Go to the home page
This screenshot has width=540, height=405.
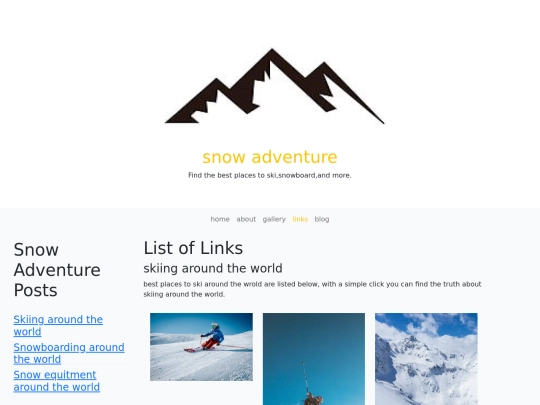coord(220,219)
